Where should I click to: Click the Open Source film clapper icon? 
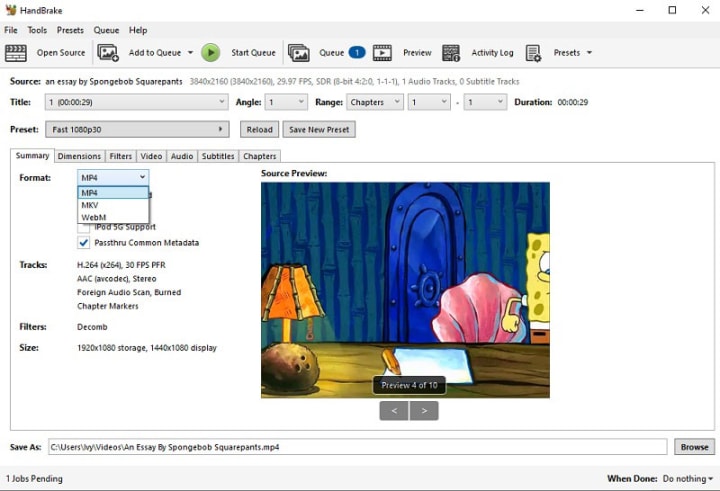[16, 53]
